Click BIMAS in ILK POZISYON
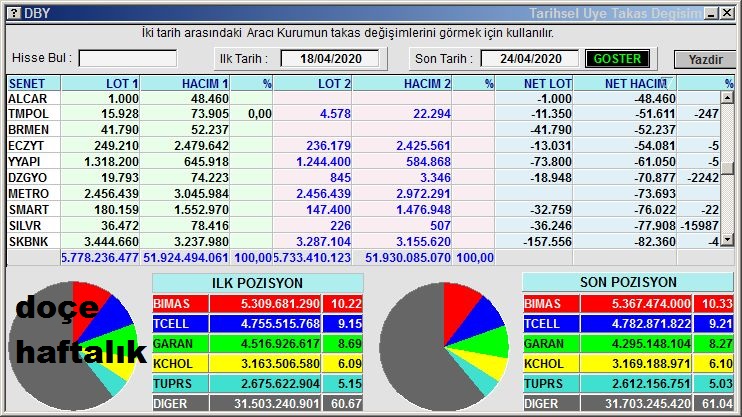The image size is (742, 417). click(x=180, y=304)
